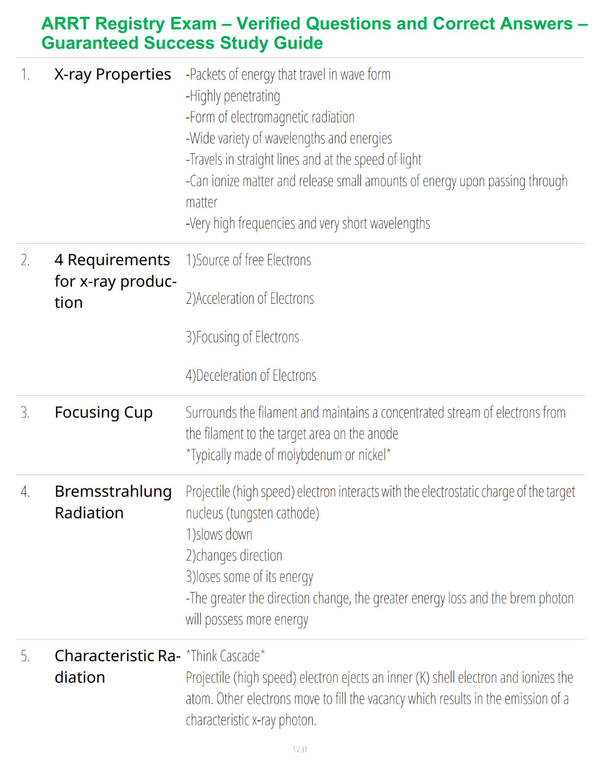Click the Bremsstrahlung Radiation term
This screenshot has width=600, height=776.
click(x=113, y=502)
